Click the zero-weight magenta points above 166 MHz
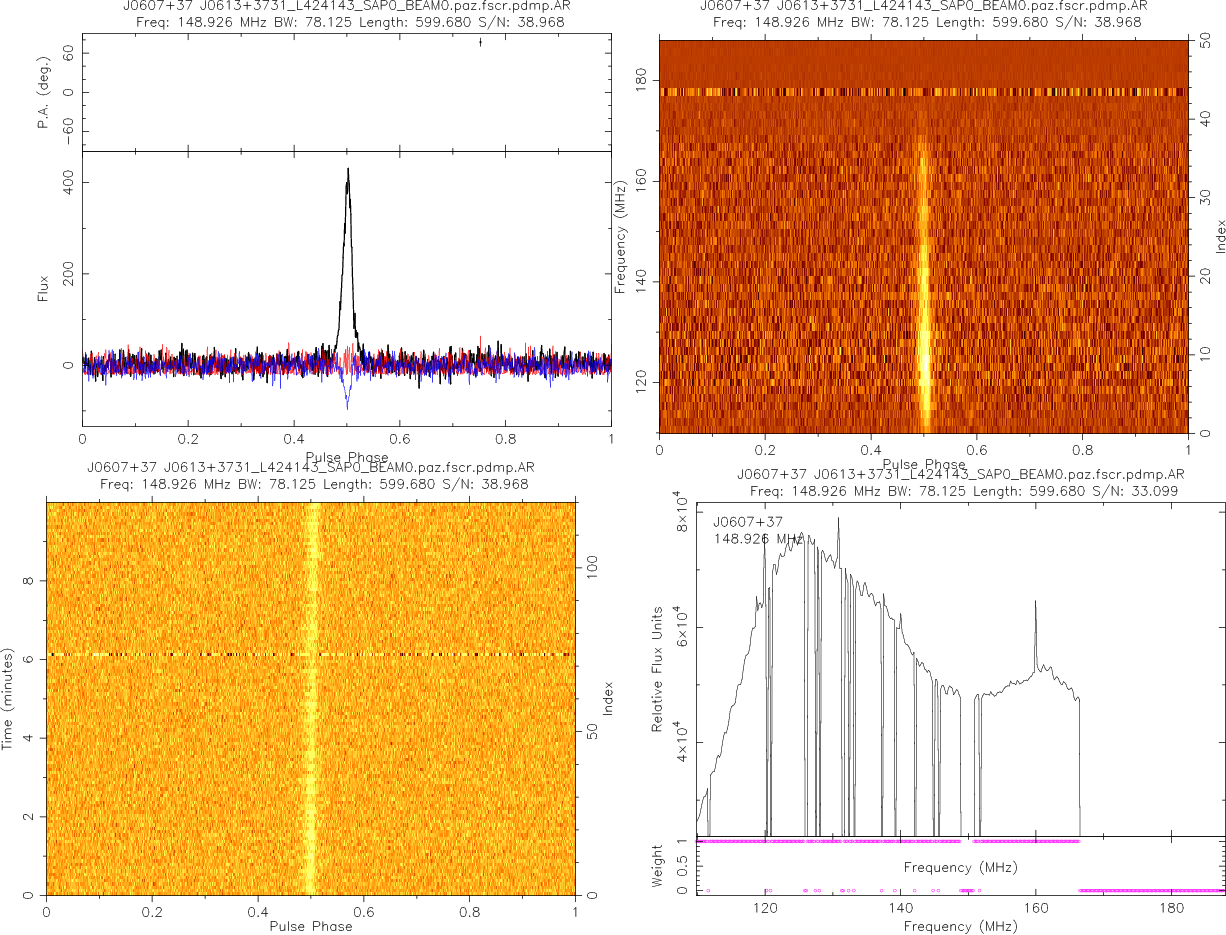The image size is (1226, 935). click(1150, 890)
